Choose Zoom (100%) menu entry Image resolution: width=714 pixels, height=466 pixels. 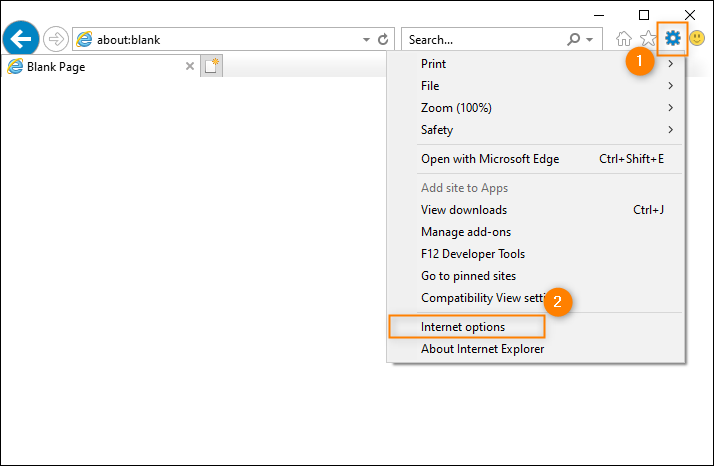click(x=536, y=108)
